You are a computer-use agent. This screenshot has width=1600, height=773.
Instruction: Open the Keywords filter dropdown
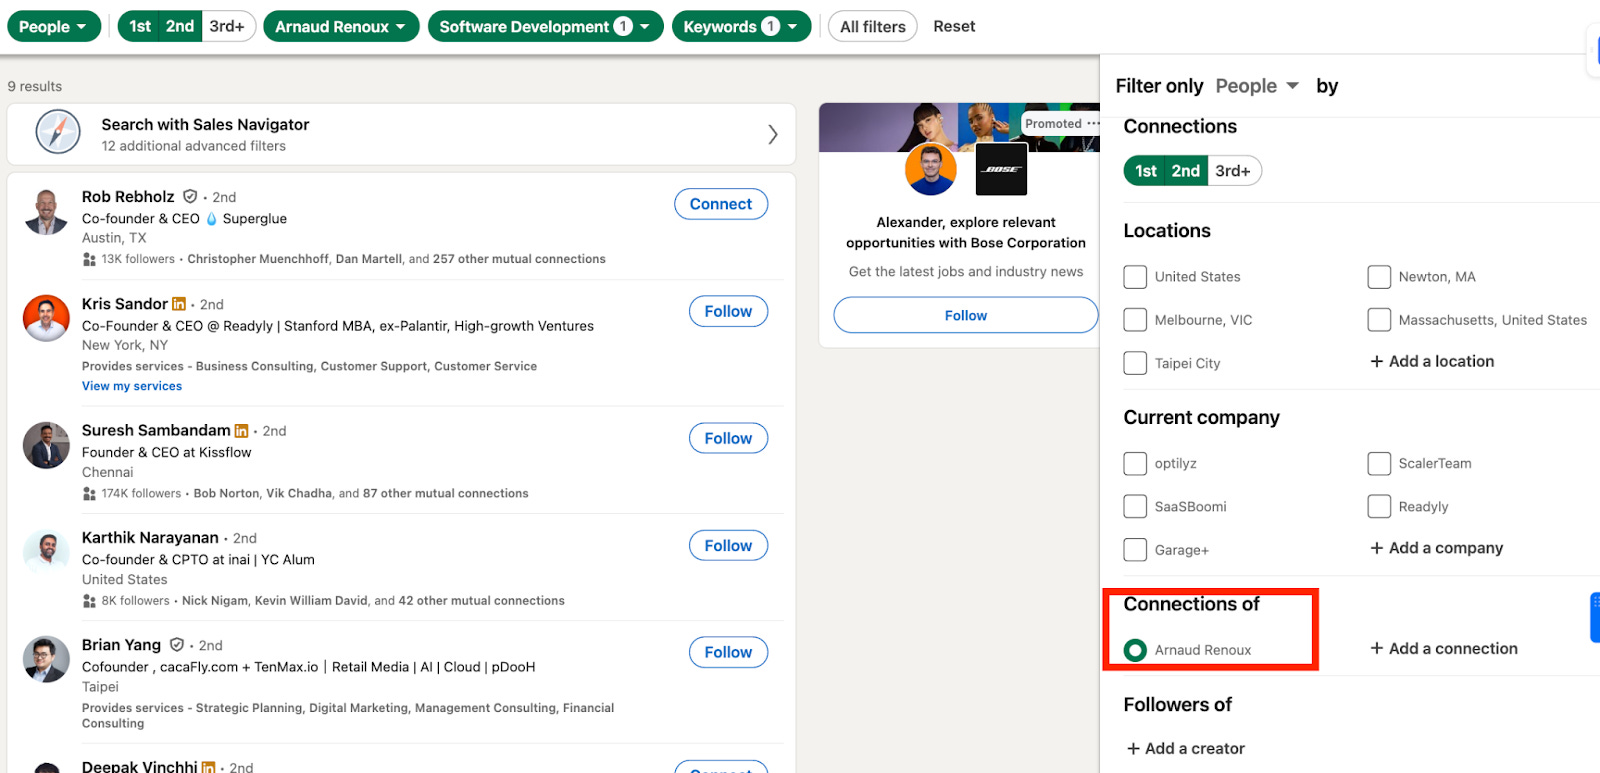[741, 27]
